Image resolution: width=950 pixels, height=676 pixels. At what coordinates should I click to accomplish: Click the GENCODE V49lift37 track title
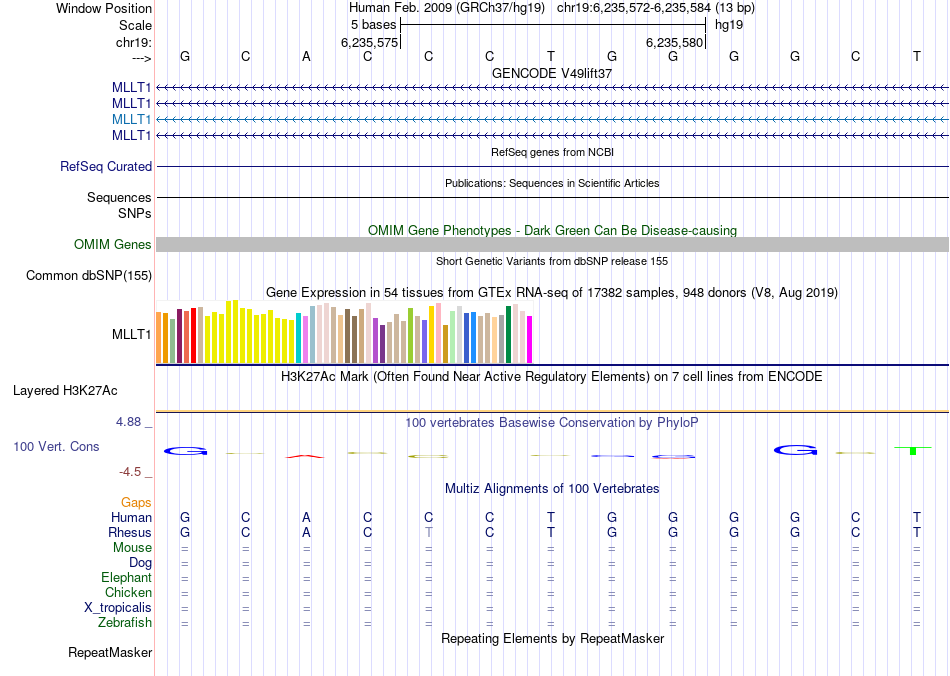[552, 73]
